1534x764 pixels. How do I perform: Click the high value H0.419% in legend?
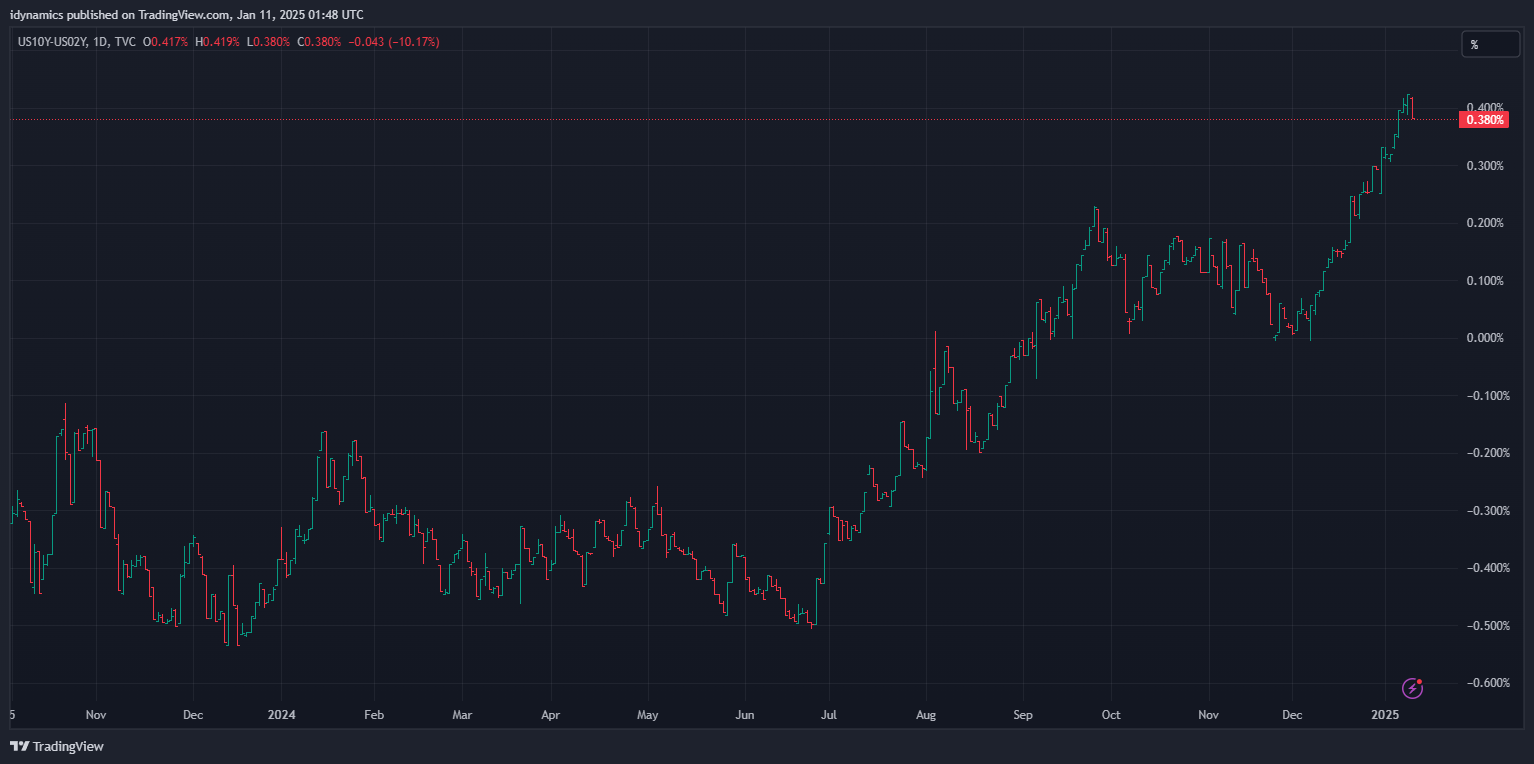pyautogui.click(x=218, y=42)
